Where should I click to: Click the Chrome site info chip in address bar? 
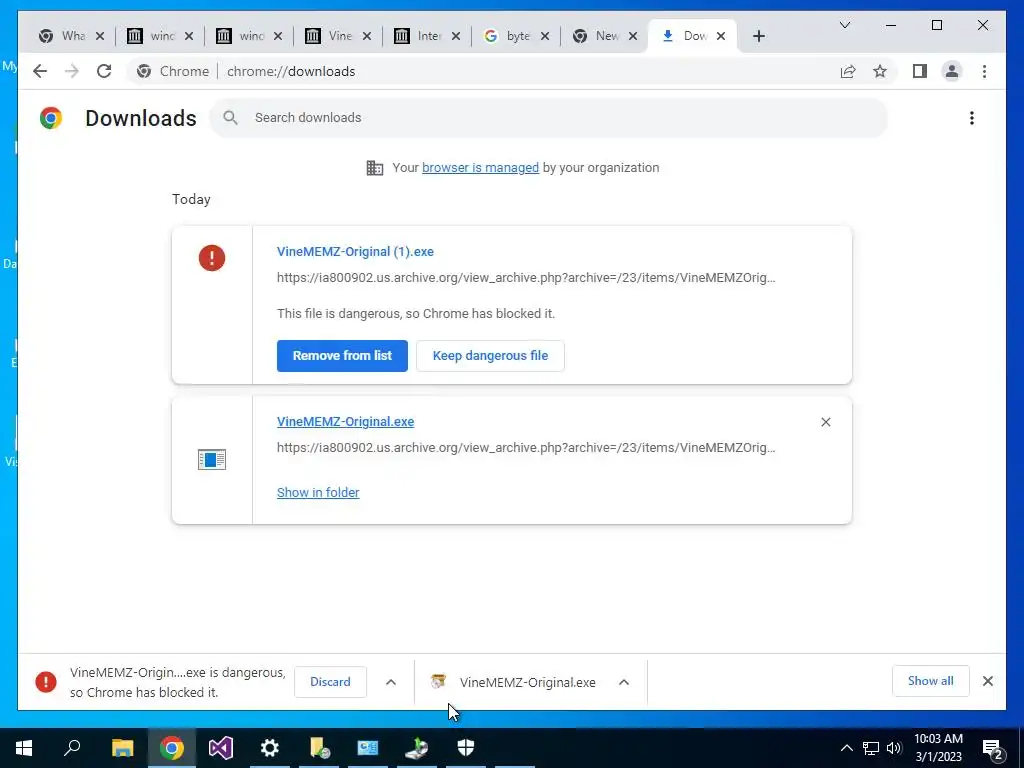click(x=173, y=71)
